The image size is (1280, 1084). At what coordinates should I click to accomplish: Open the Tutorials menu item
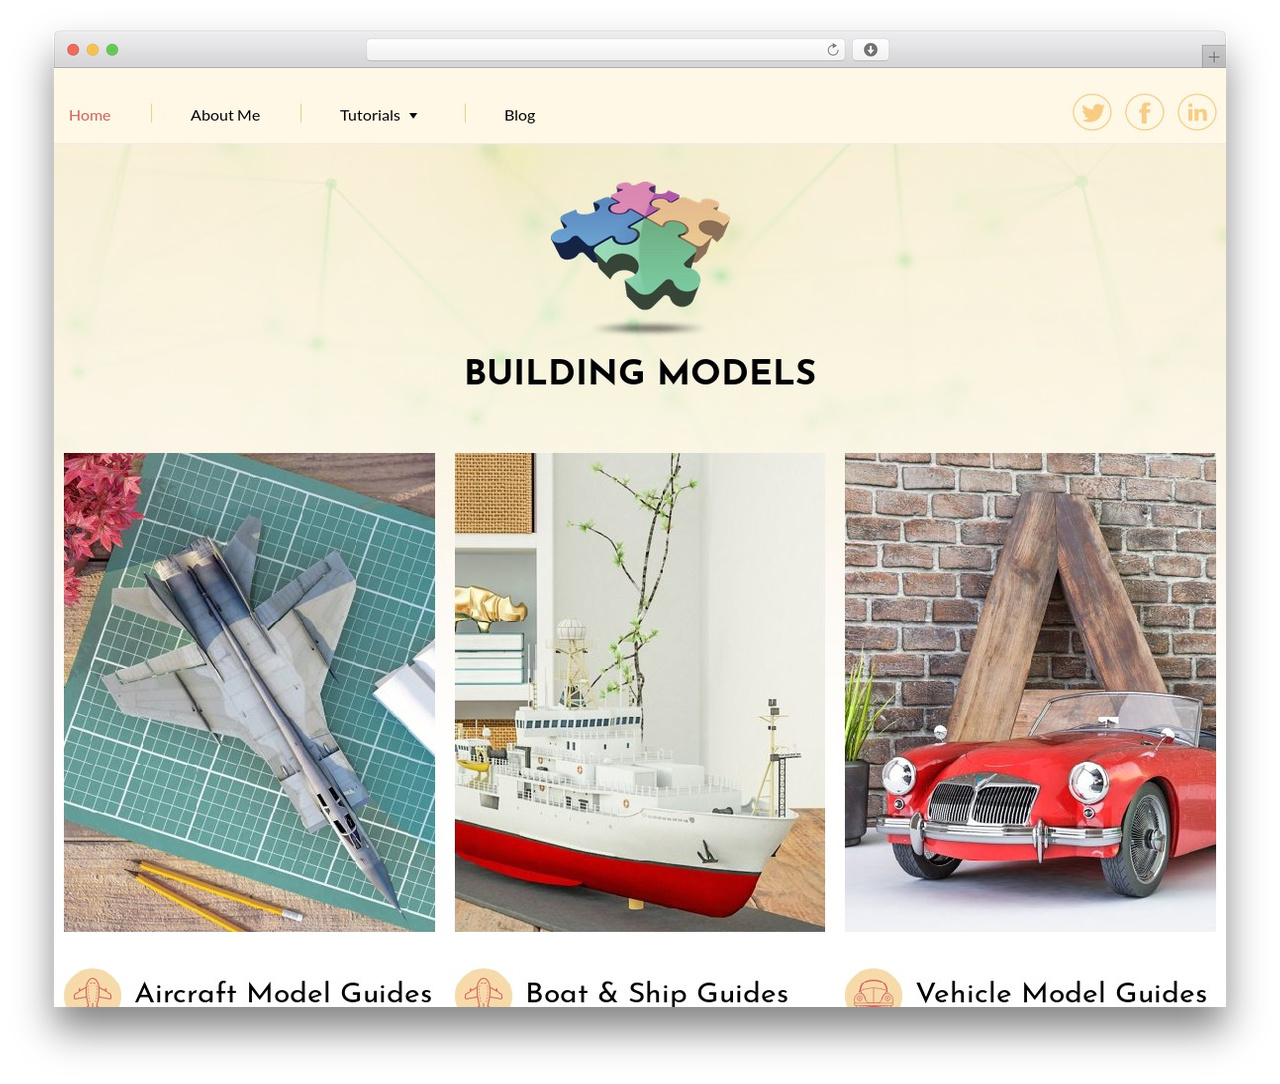pos(370,115)
